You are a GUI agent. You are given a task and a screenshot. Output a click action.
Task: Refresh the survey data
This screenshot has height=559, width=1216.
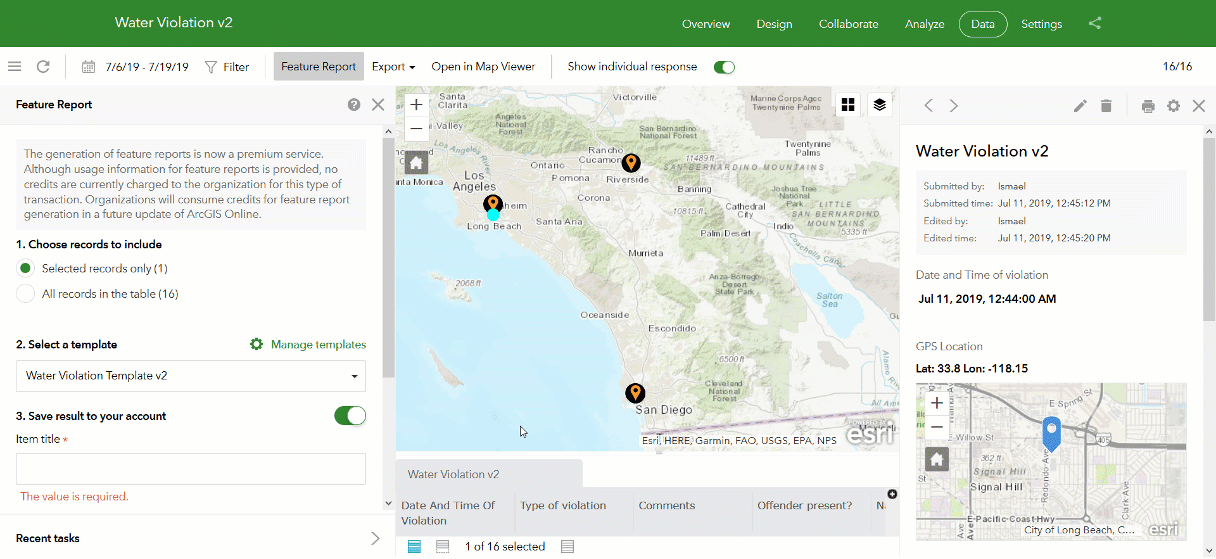click(x=43, y=67)
